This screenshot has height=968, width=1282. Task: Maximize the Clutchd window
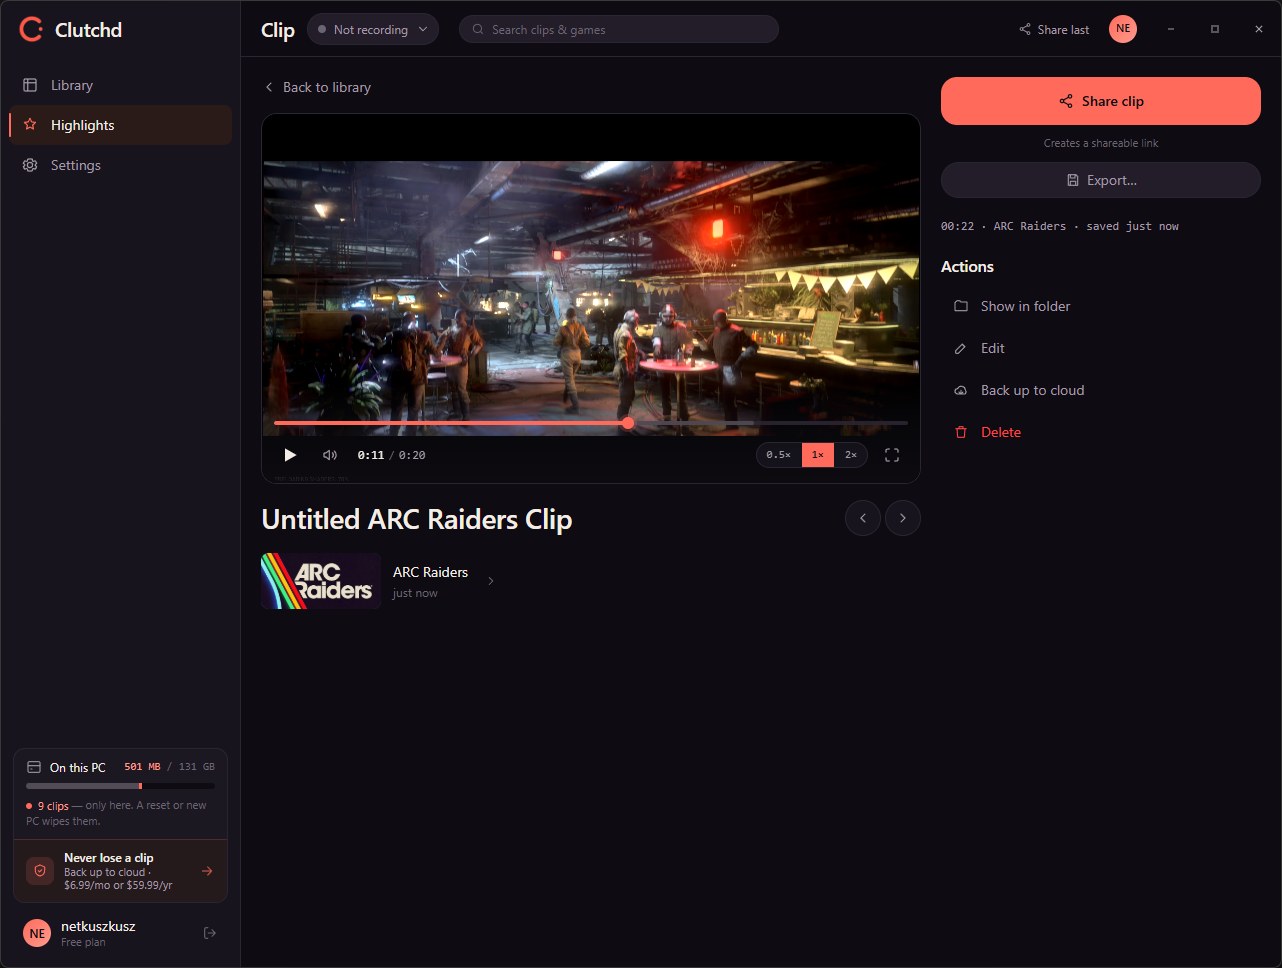click(x=1215, y=29)
